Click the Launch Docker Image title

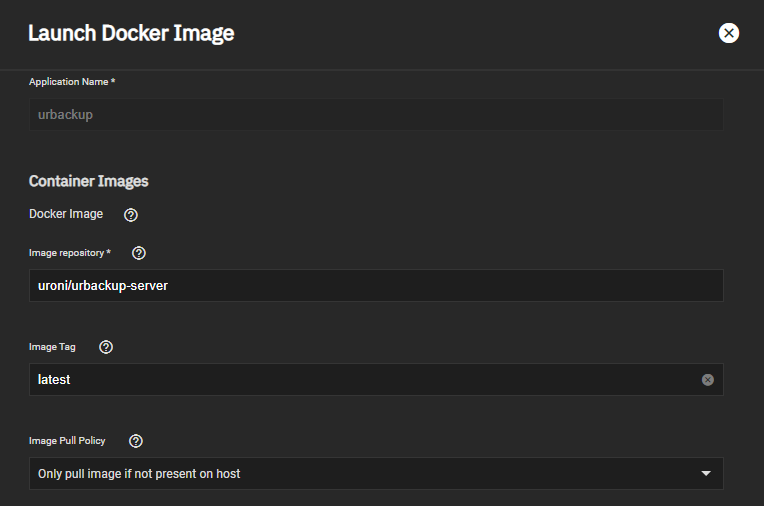131,33
